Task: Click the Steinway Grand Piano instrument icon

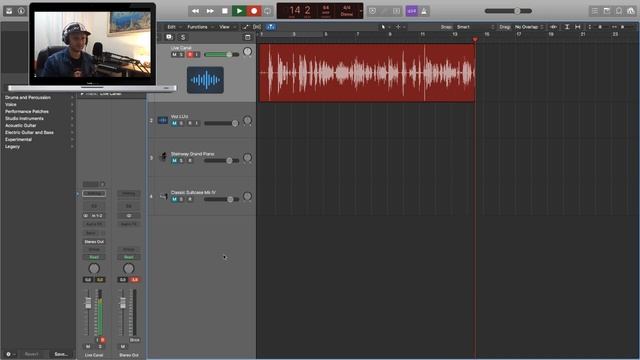Action: tap(163, 157)
